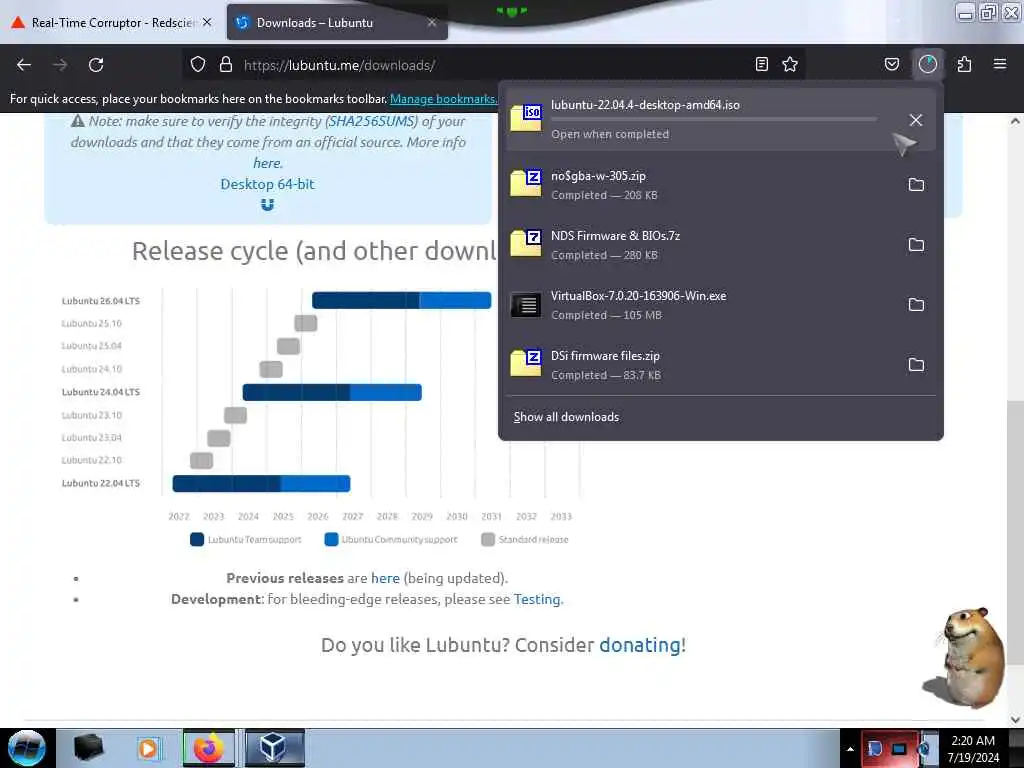Open the Pocket save icon
The height and width of the screenshot is (768, 1024).
pyautogui.click(x=891, y=64)
